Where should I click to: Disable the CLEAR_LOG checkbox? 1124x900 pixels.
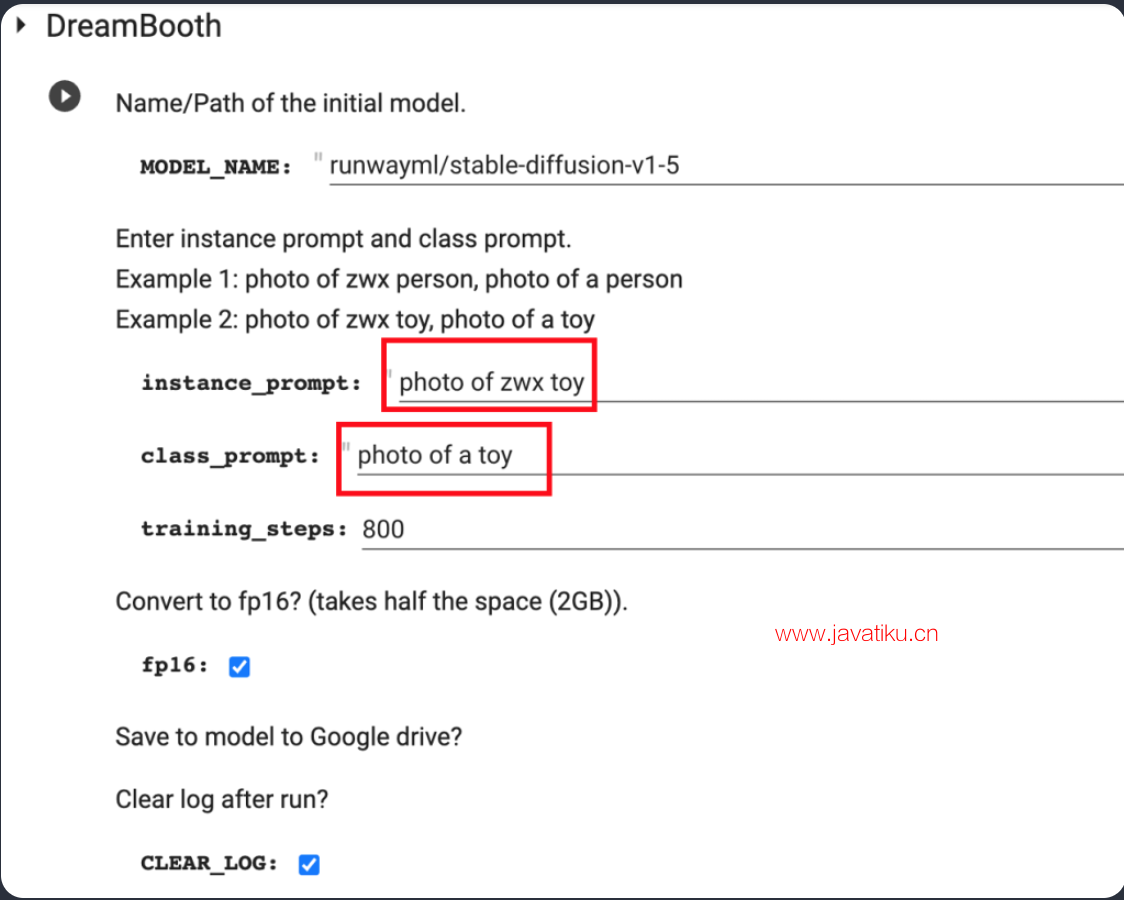(x=309, y=864)
